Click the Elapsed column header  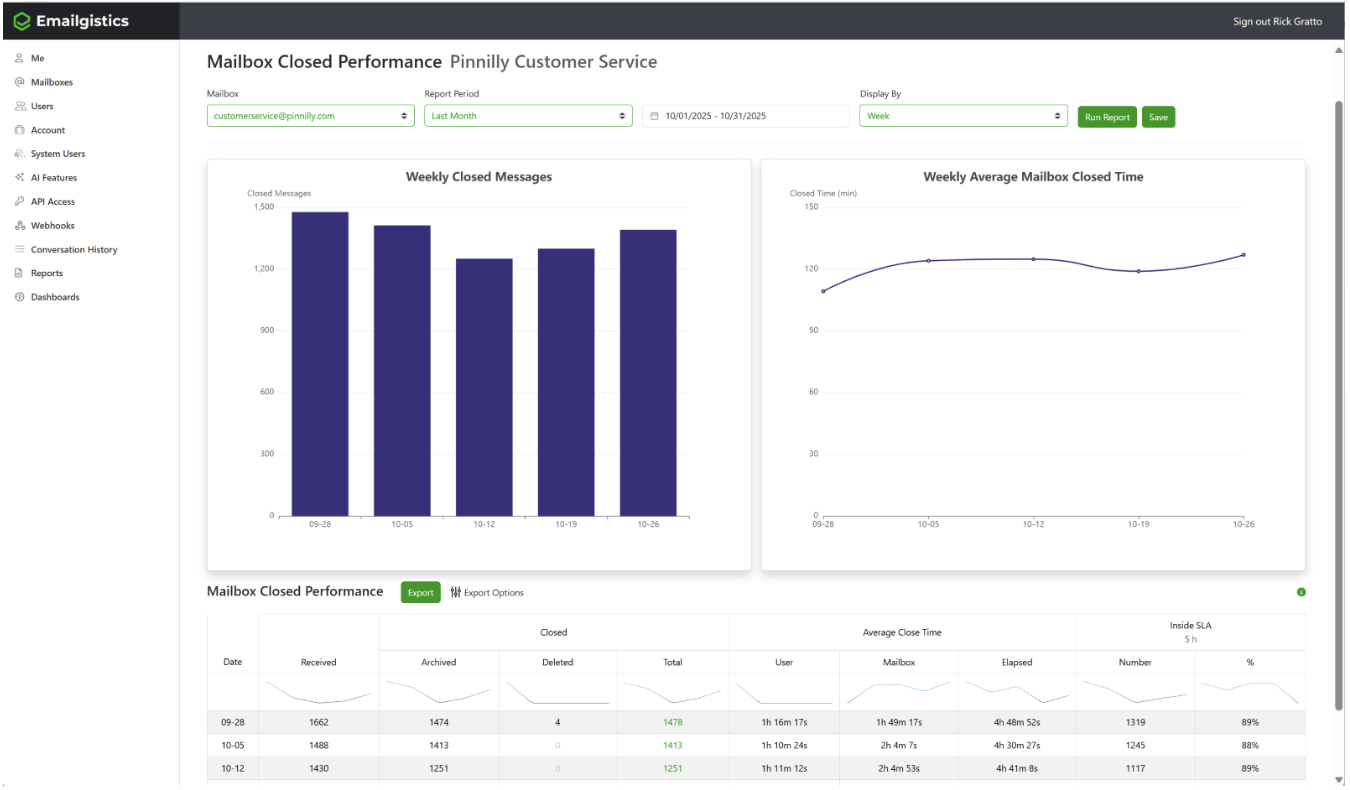1016,662
